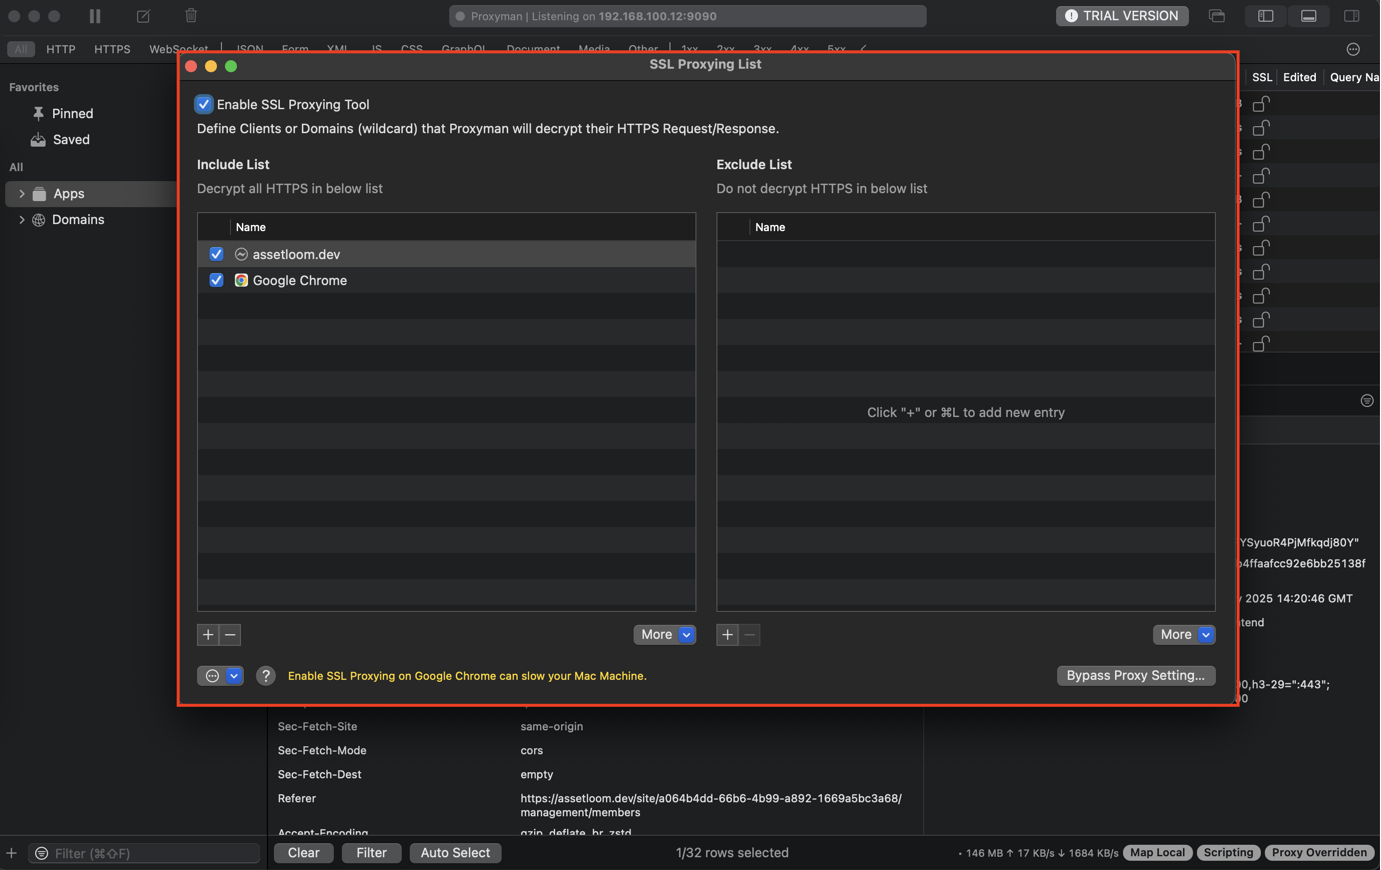Toggle the bottom panel layout icon
Screen dimensions: 1381x870
(x=1308, y=16)
